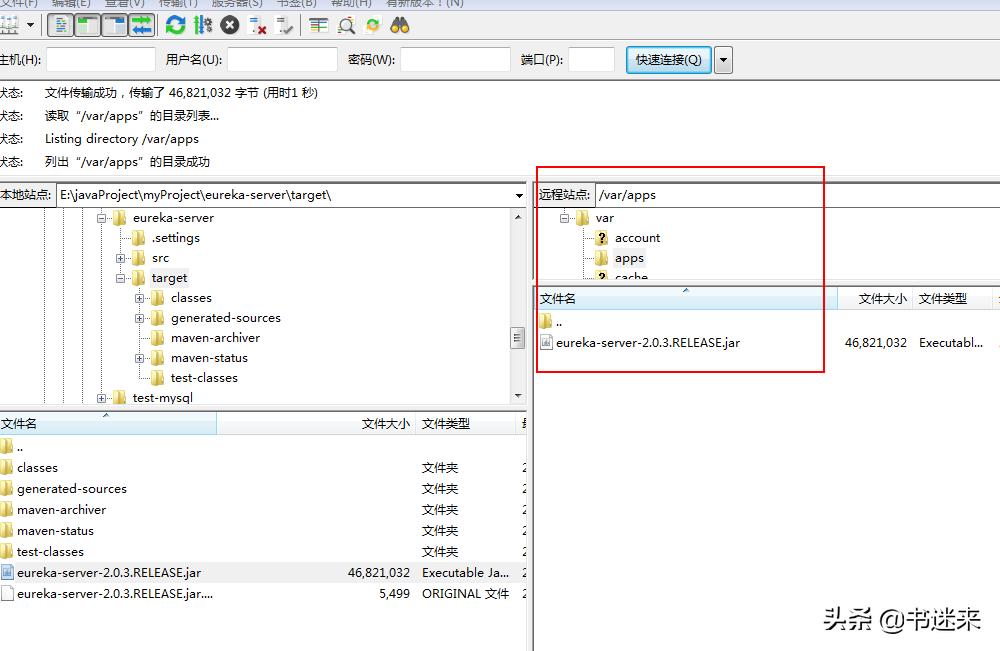Select the apps folder in remote tree
Image resolution: width=1000 pixels, height=651 pixels.
click(629, 258)
